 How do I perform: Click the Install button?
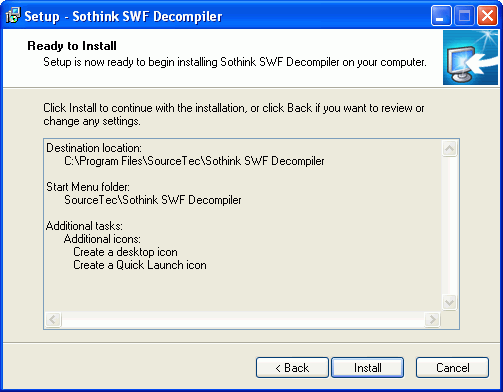(368, 368)
